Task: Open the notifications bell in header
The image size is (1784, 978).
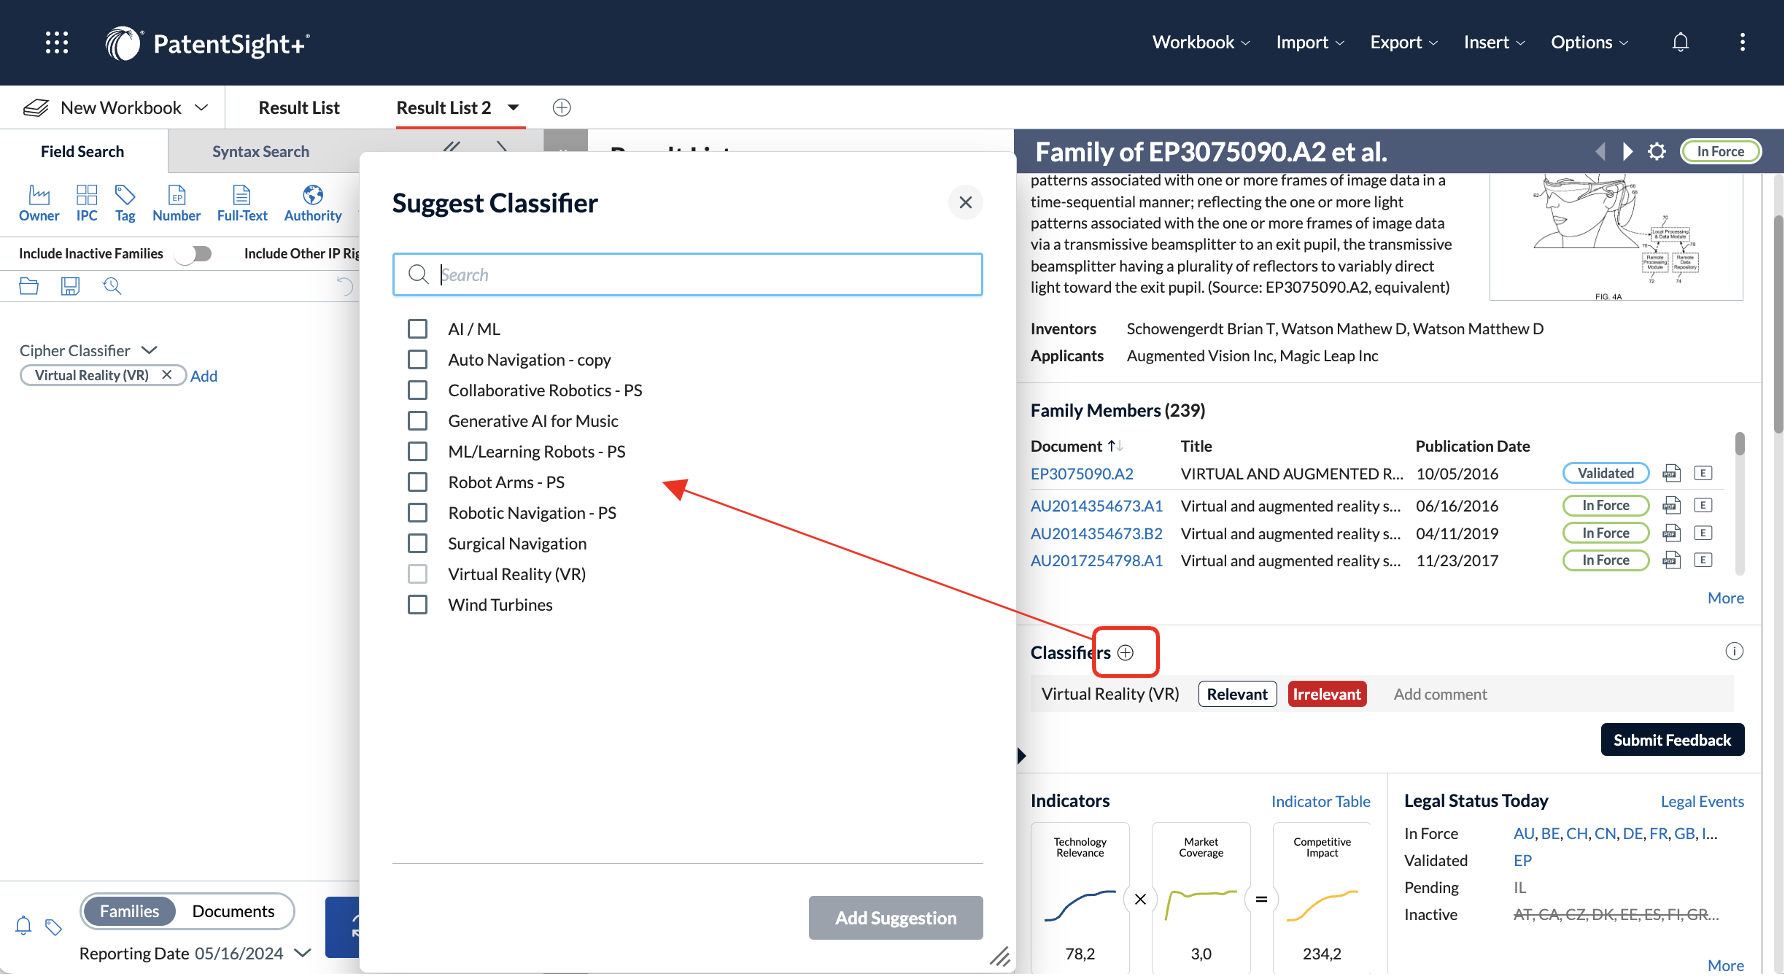Action: click(1681, 42)
